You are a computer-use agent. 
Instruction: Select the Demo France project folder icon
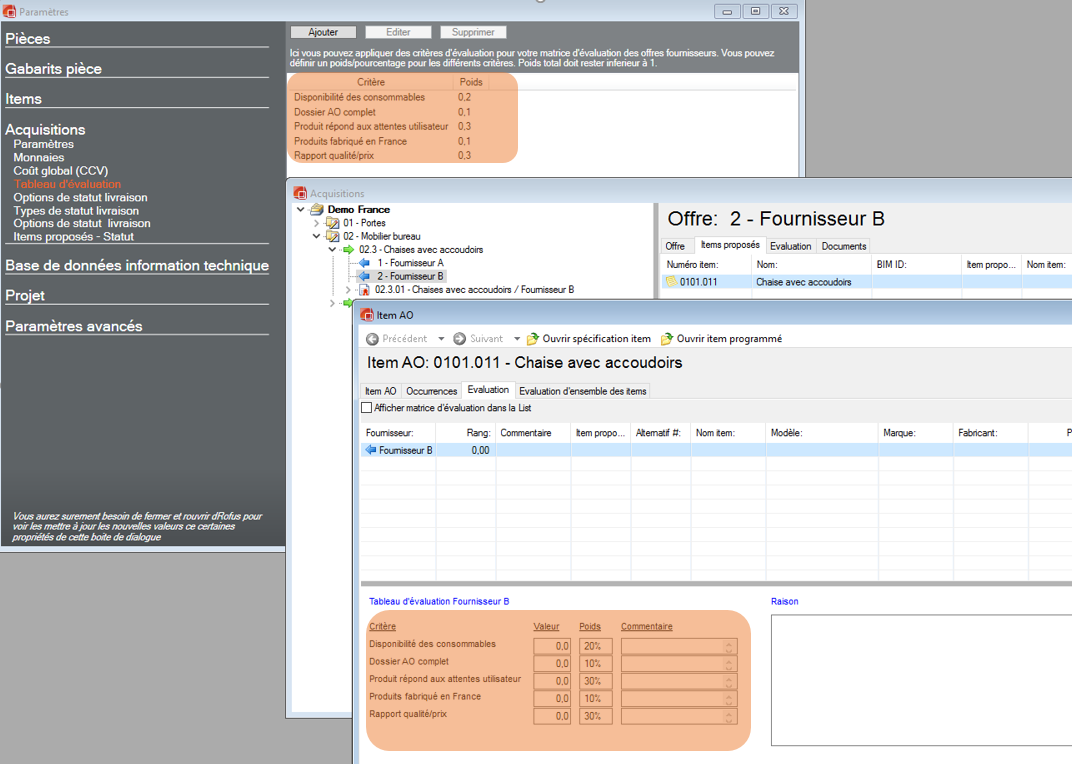click(317, 210)
